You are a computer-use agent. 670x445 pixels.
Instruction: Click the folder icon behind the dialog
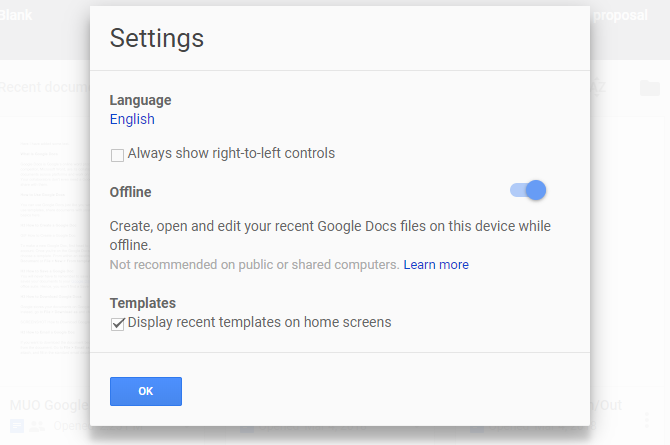click(650, 88)
